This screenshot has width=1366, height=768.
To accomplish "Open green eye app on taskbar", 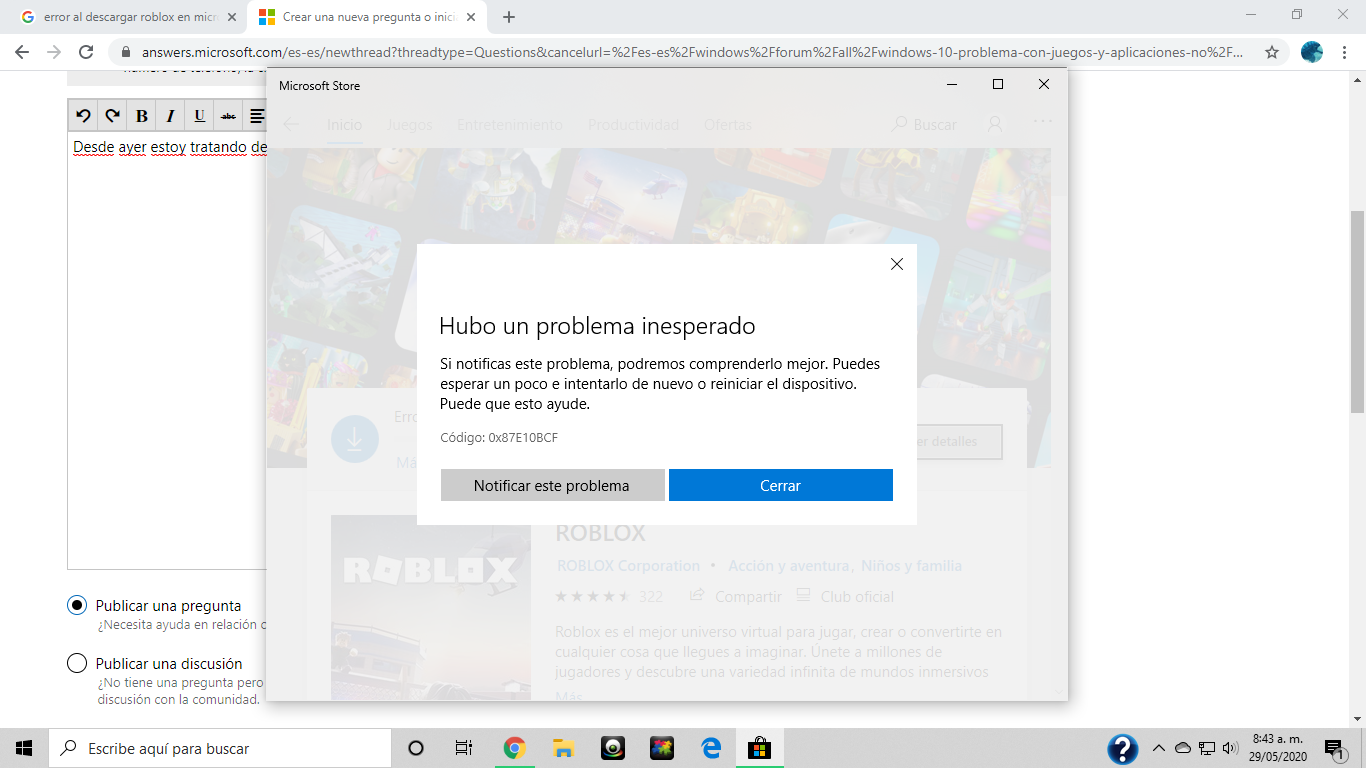I will tap(613, 748).
